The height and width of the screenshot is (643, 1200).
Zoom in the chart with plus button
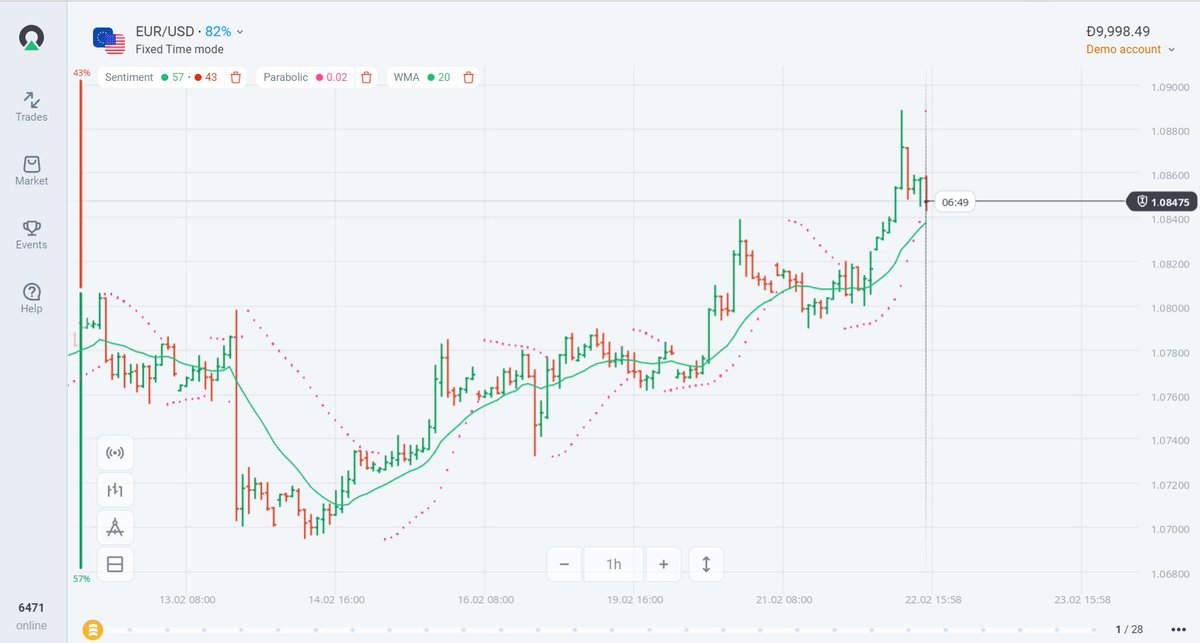pos(663,564)
